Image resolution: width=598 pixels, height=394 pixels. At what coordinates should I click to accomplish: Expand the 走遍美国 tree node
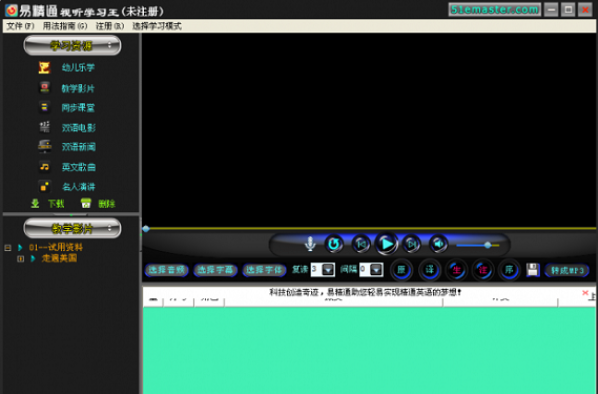[21, 259]
